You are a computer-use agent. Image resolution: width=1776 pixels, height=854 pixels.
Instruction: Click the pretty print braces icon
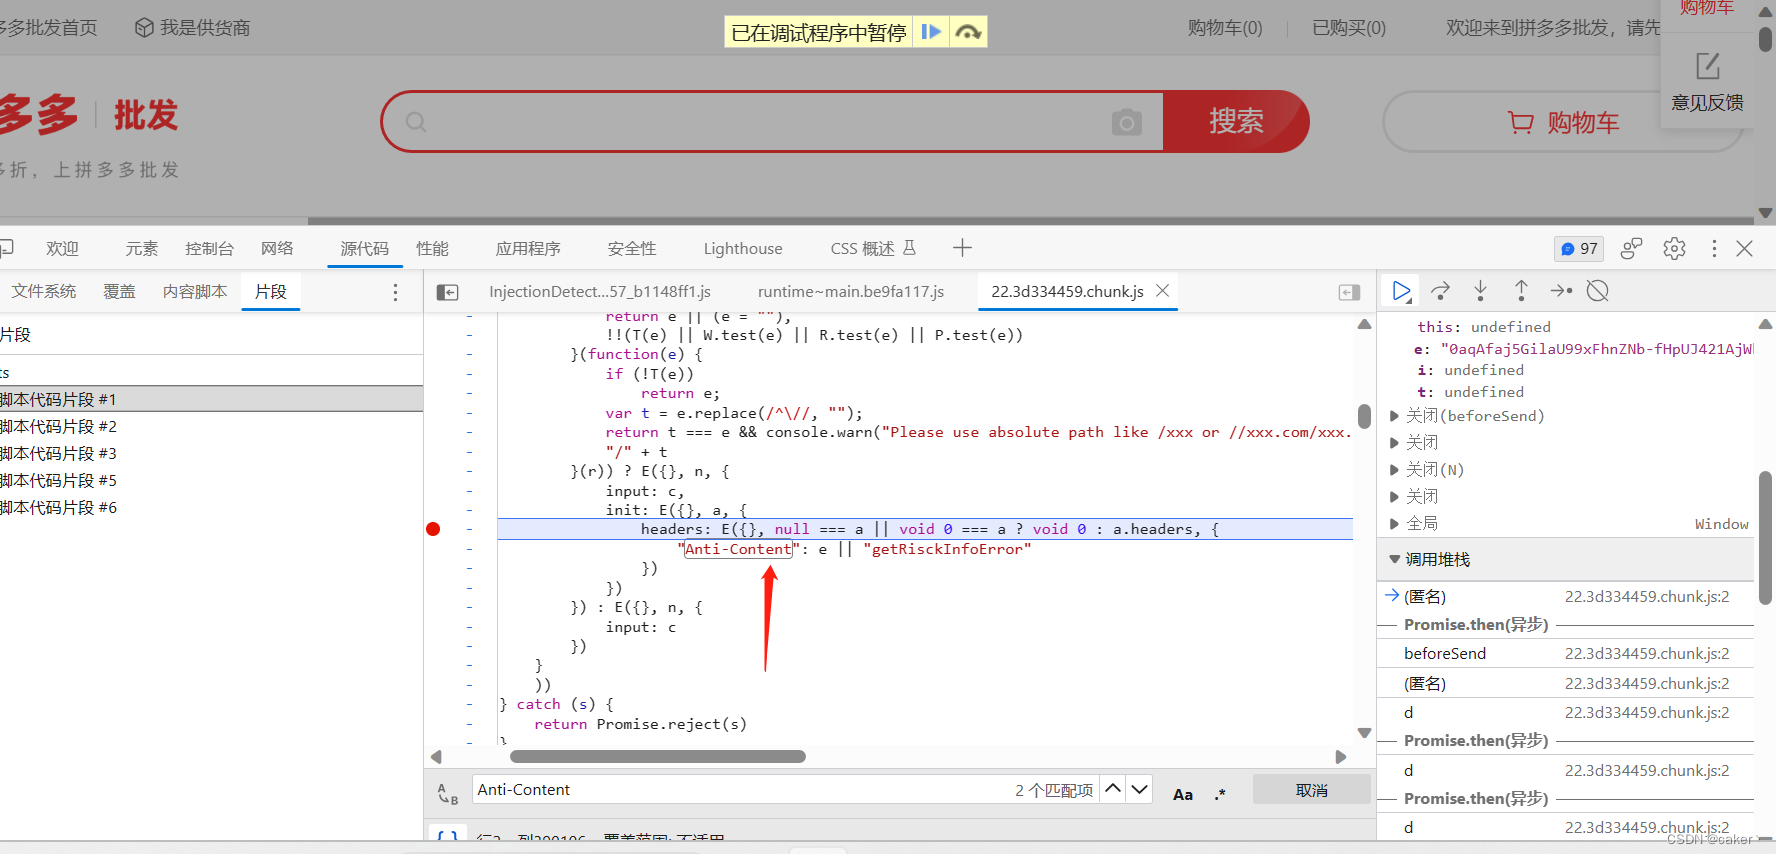448,838
